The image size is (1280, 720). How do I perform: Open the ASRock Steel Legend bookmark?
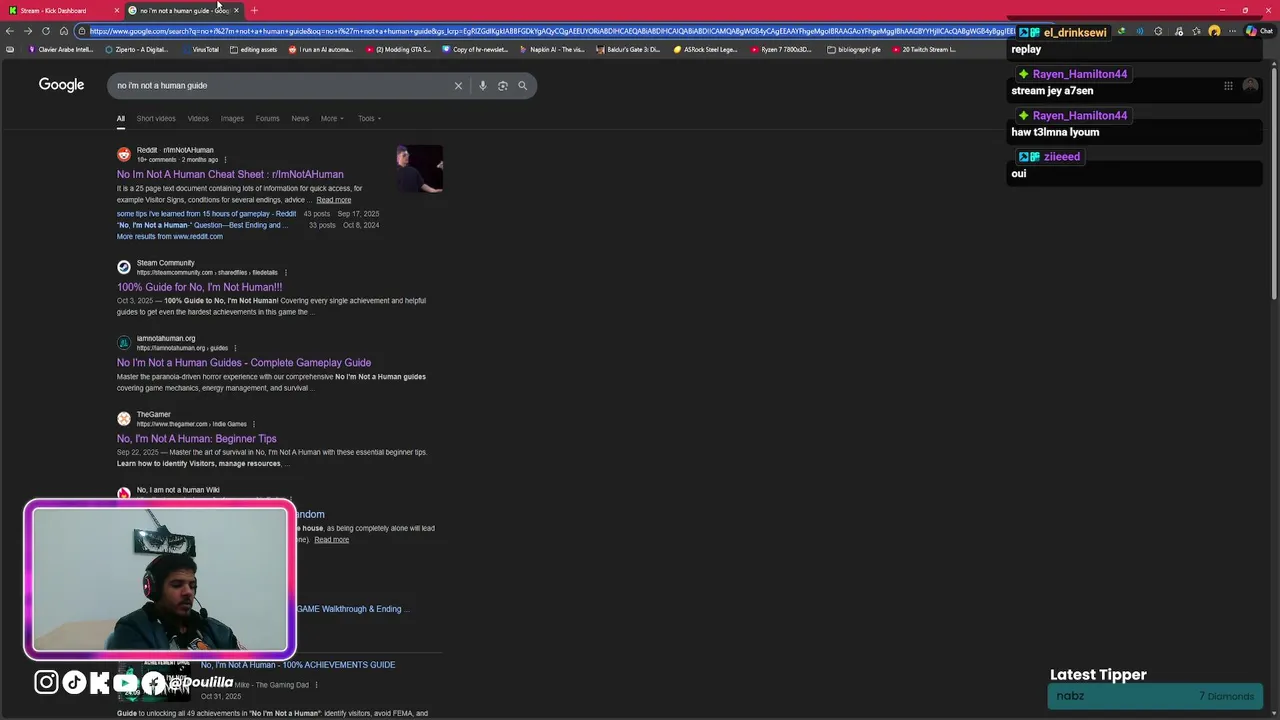click(x=705, y=49)
